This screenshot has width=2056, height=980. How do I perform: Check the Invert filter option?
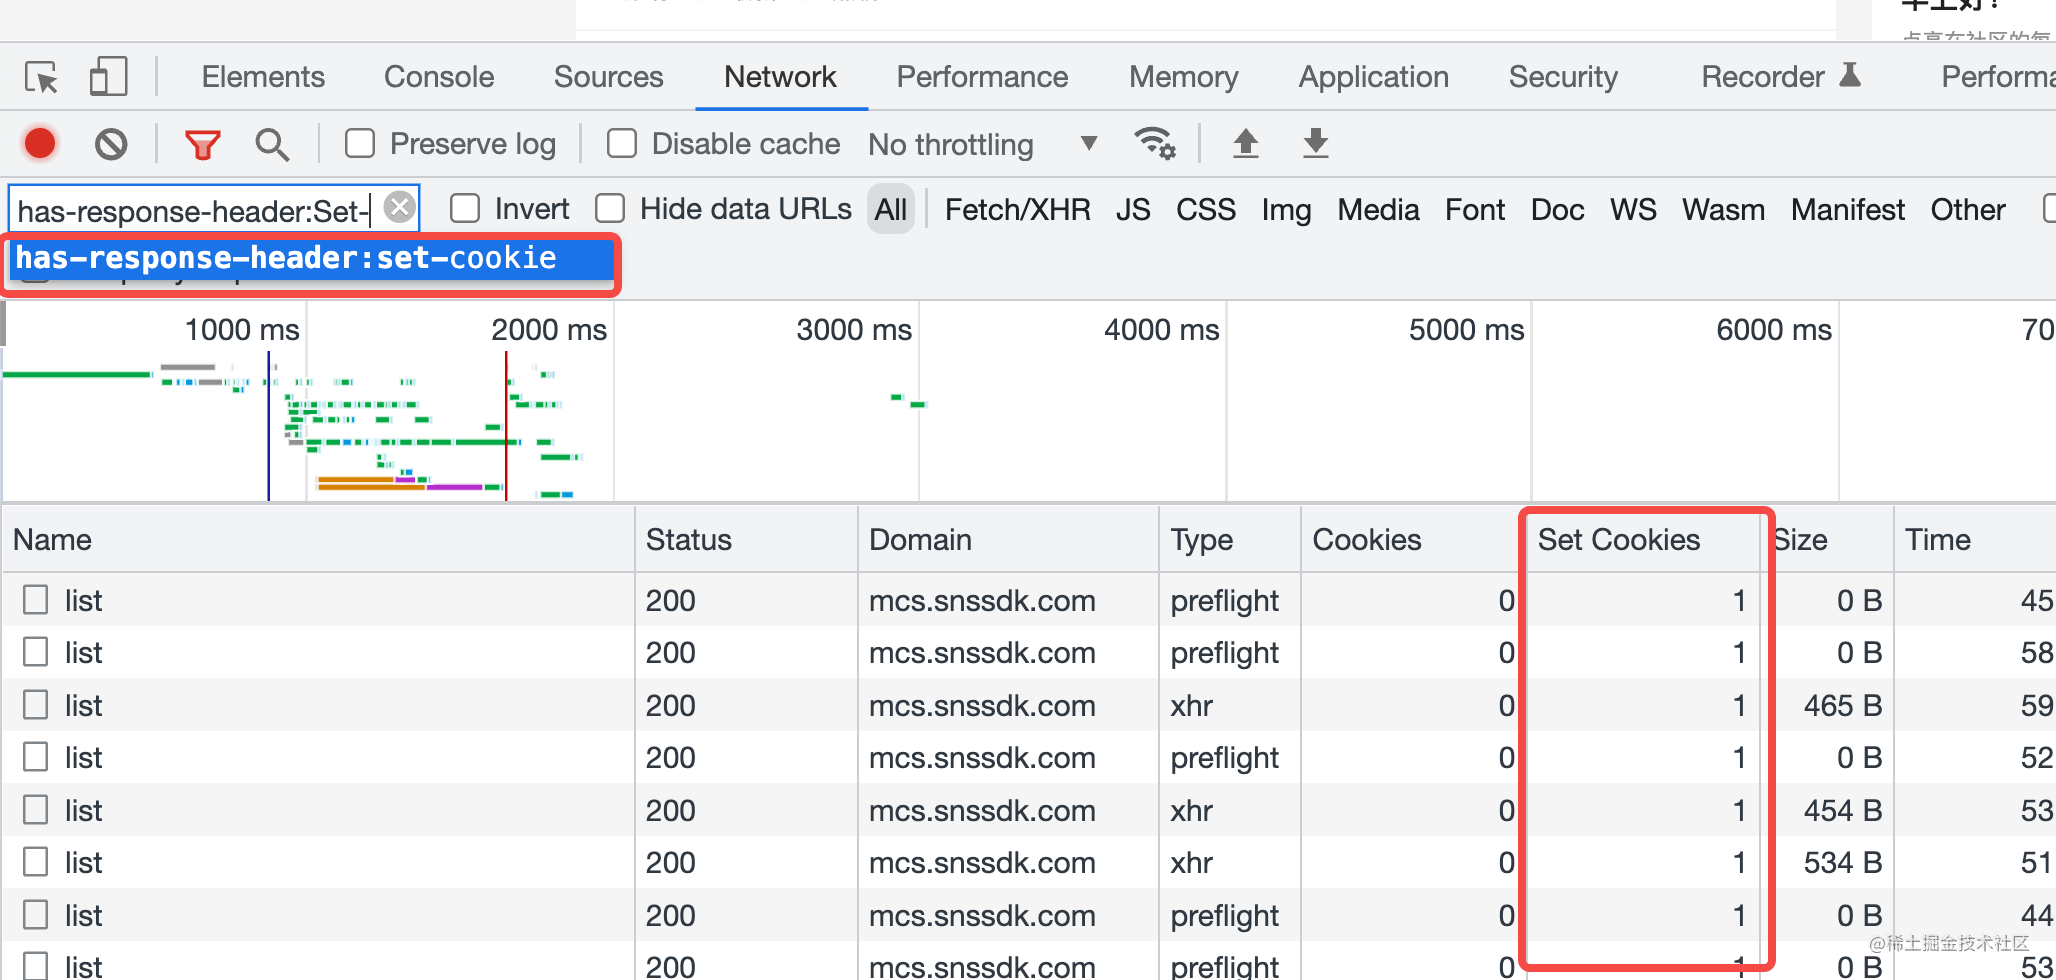465,209
